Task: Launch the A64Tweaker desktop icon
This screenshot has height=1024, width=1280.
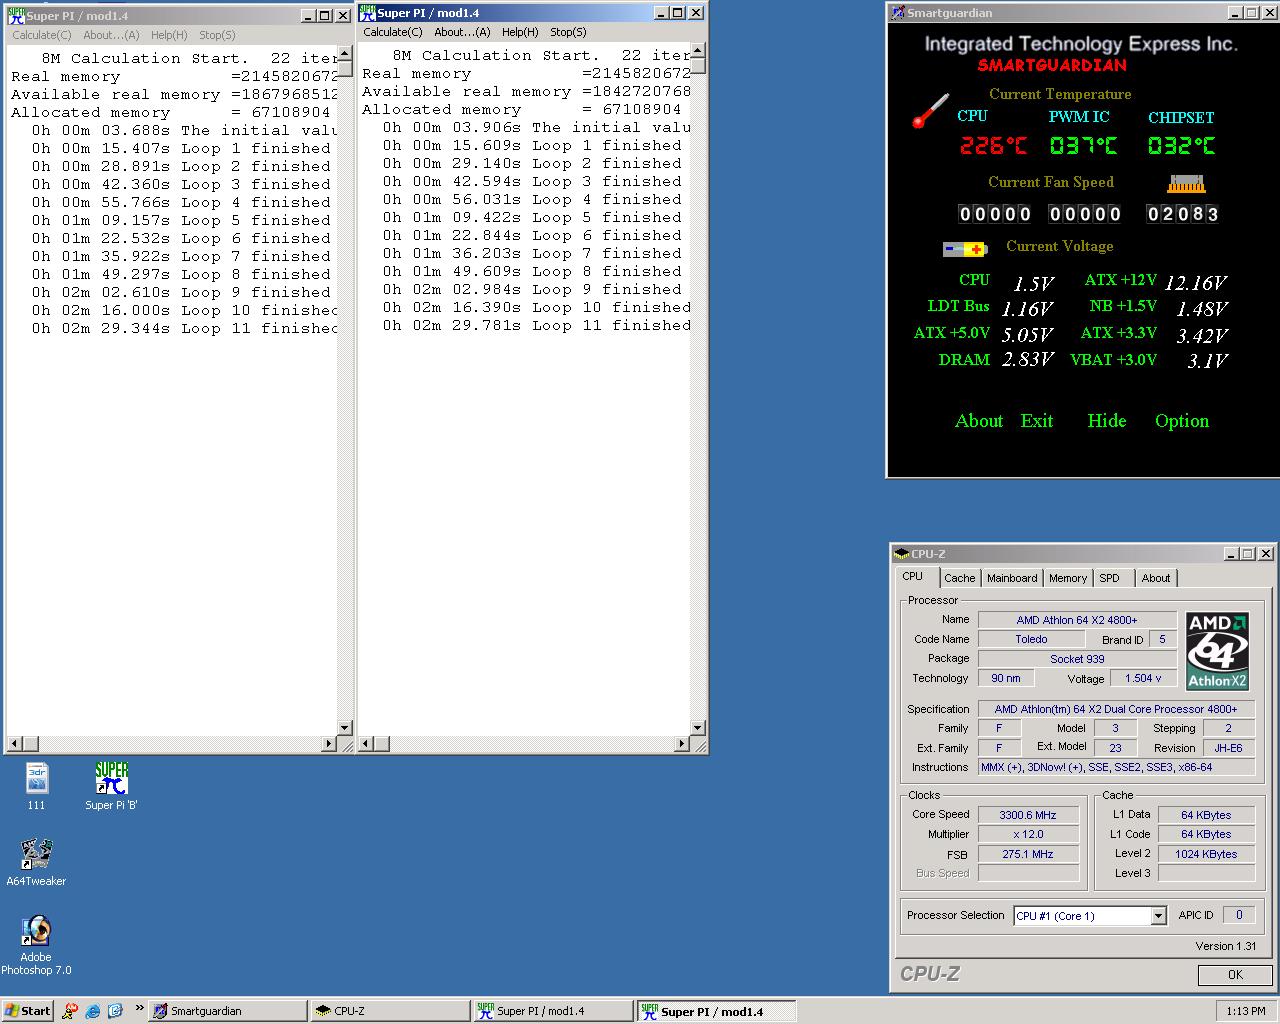Action: (x=37, y=855)
